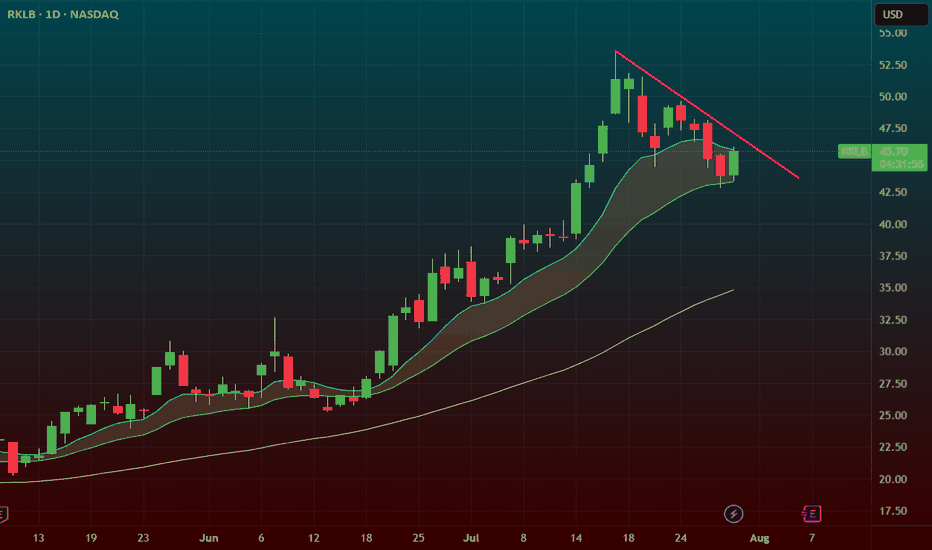Click the 35.00 price axis label
The image size is (932, 550).
[x=893, y=288]
